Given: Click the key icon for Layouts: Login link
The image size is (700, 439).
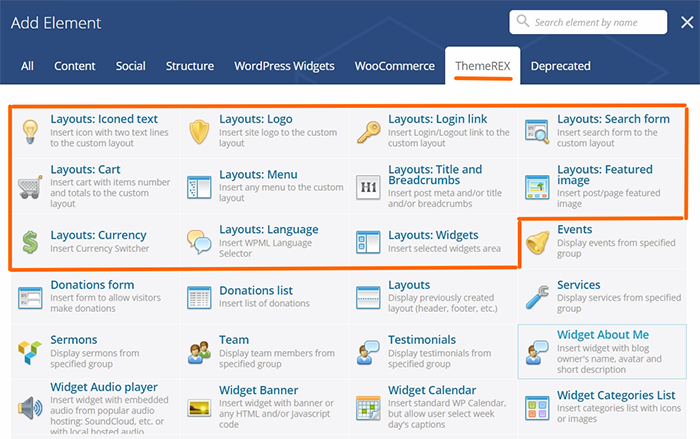Looking at the screenshot, I should 369,131.
